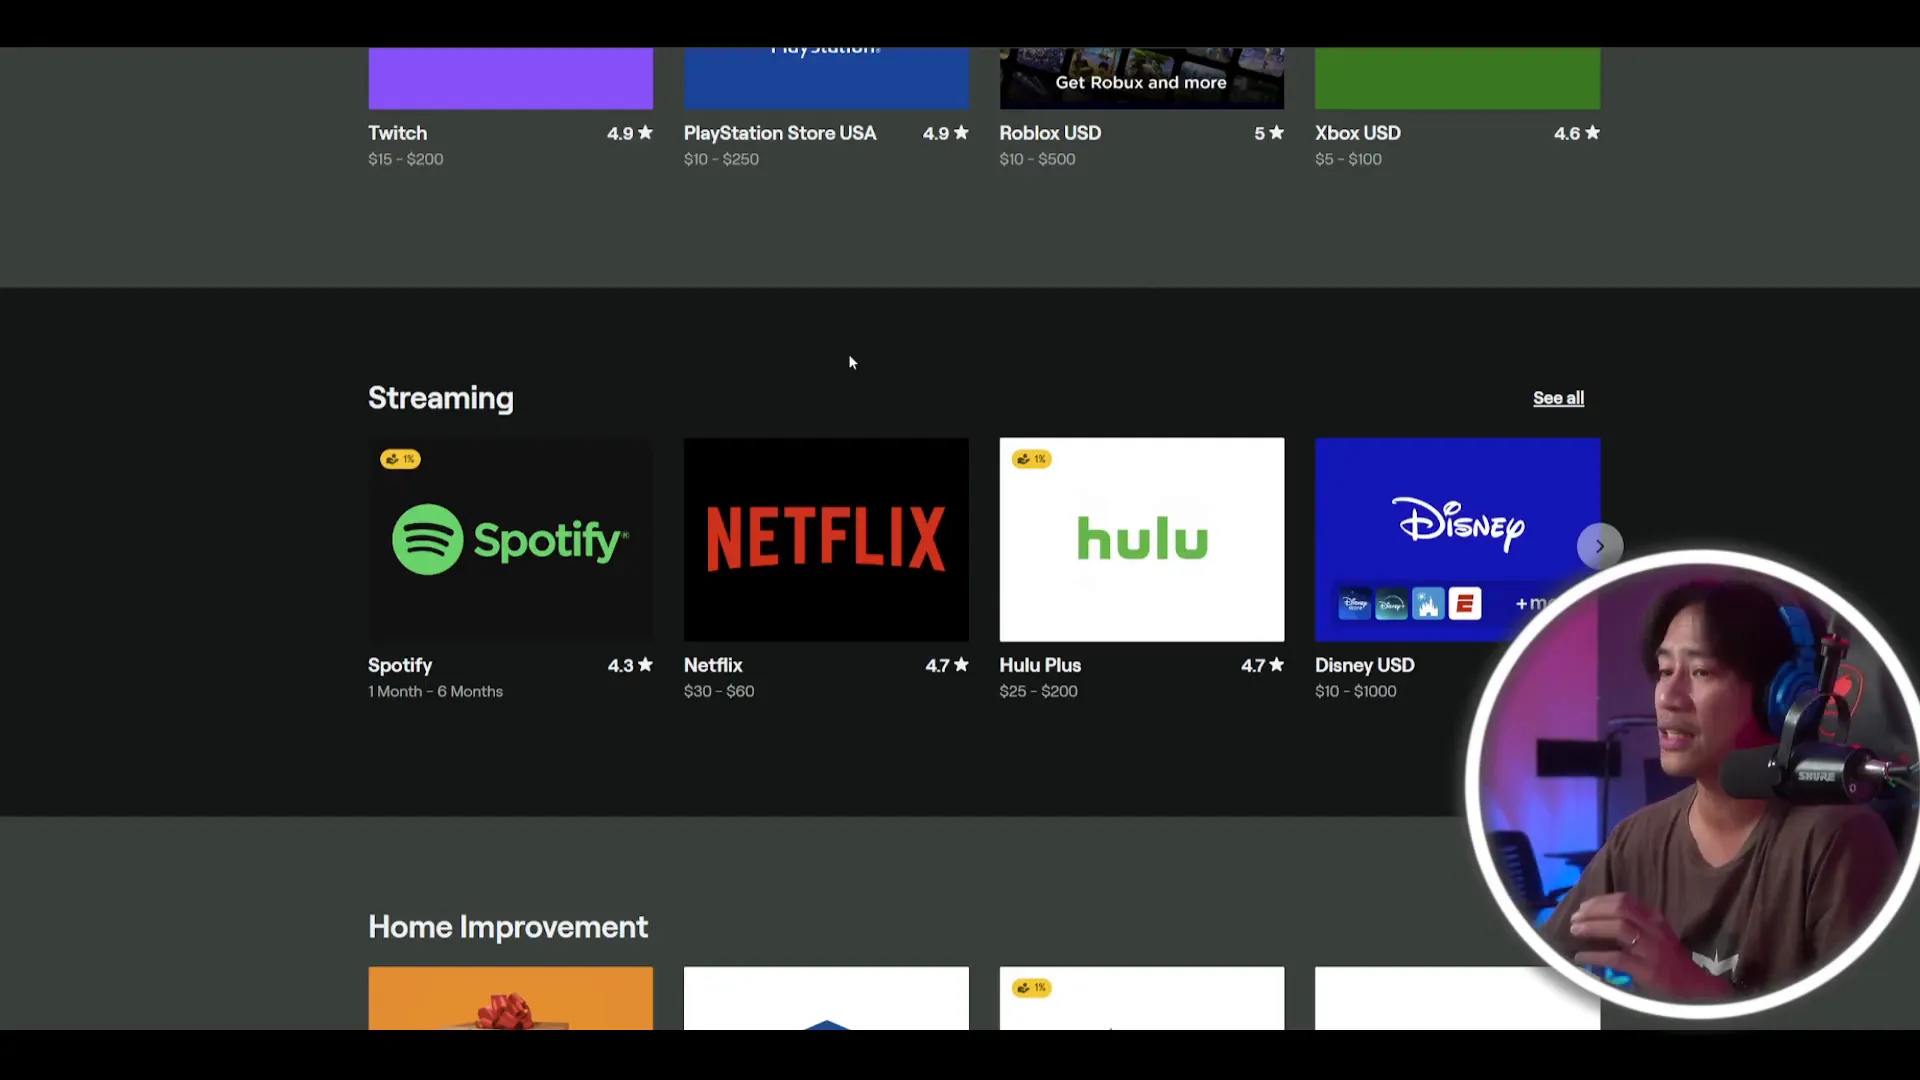Open the Netflix gift card thumbnail
1920x1080 pixels.
[x=826, y=539]
